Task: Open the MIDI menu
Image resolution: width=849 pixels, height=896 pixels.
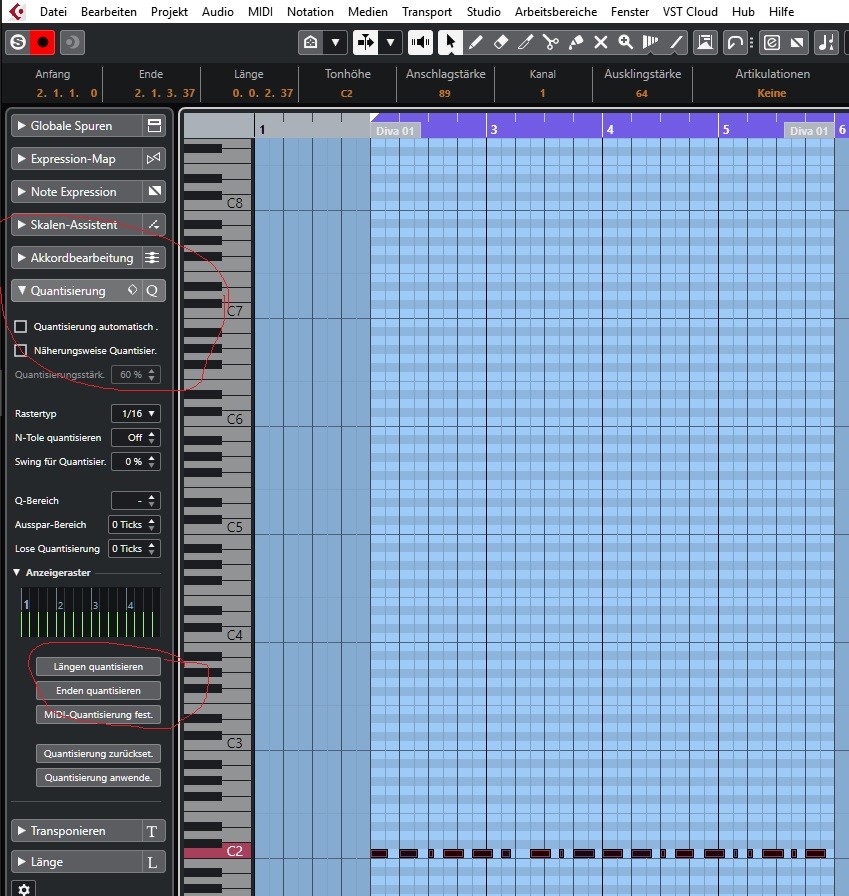Action: 260,12
